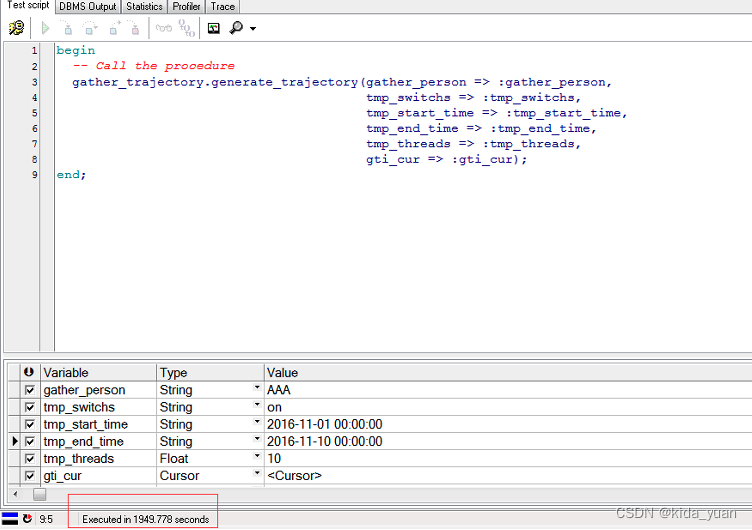Click the debugger object browser icon
The width and height of the screenshot is (752, 530).
[x=16, y=28]
